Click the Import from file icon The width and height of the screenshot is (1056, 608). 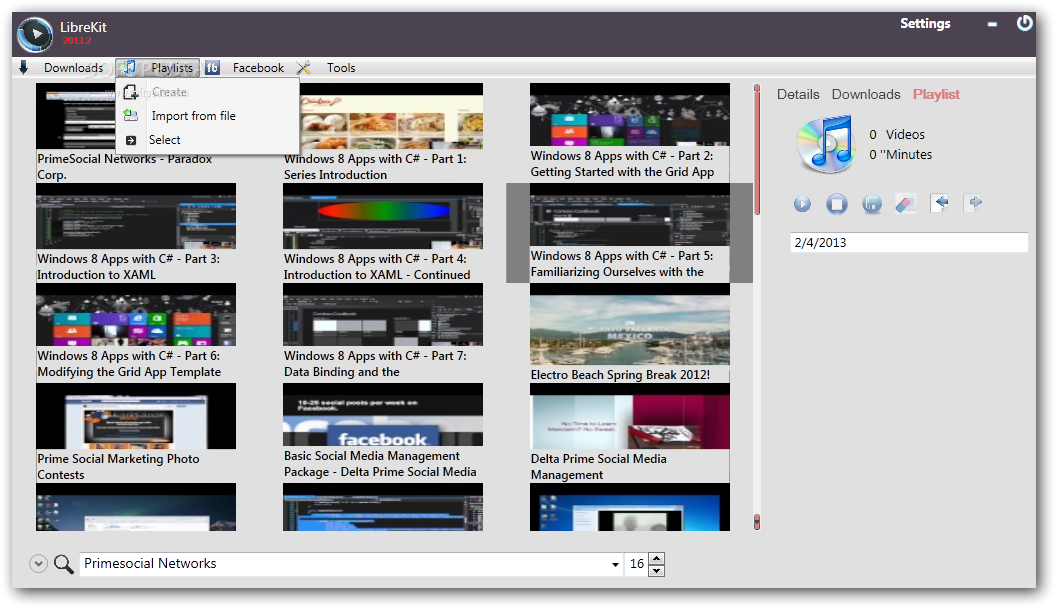pos(131,115)
